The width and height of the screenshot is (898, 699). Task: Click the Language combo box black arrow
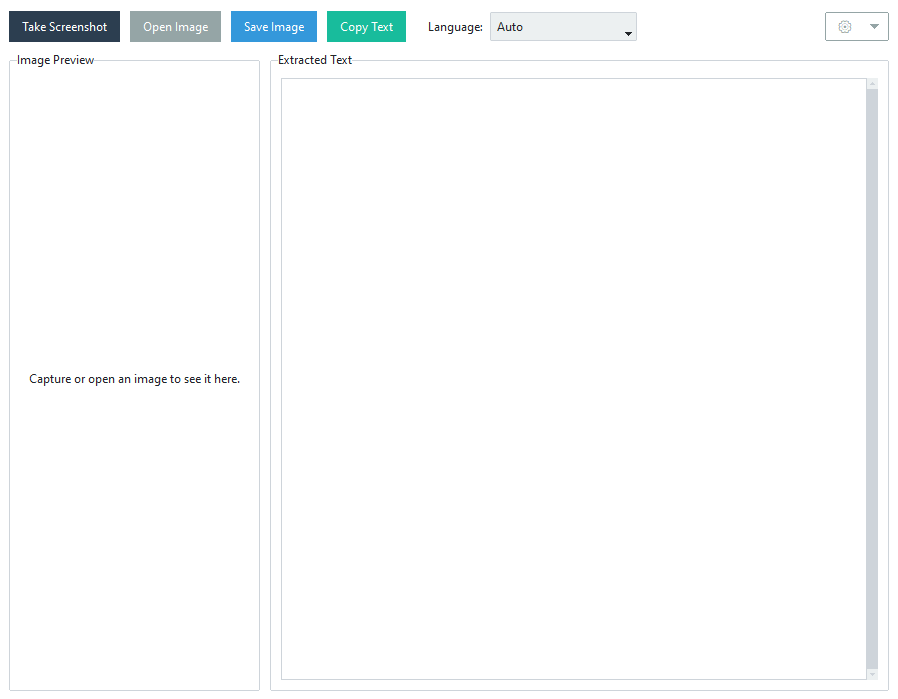tap(628, 33)
